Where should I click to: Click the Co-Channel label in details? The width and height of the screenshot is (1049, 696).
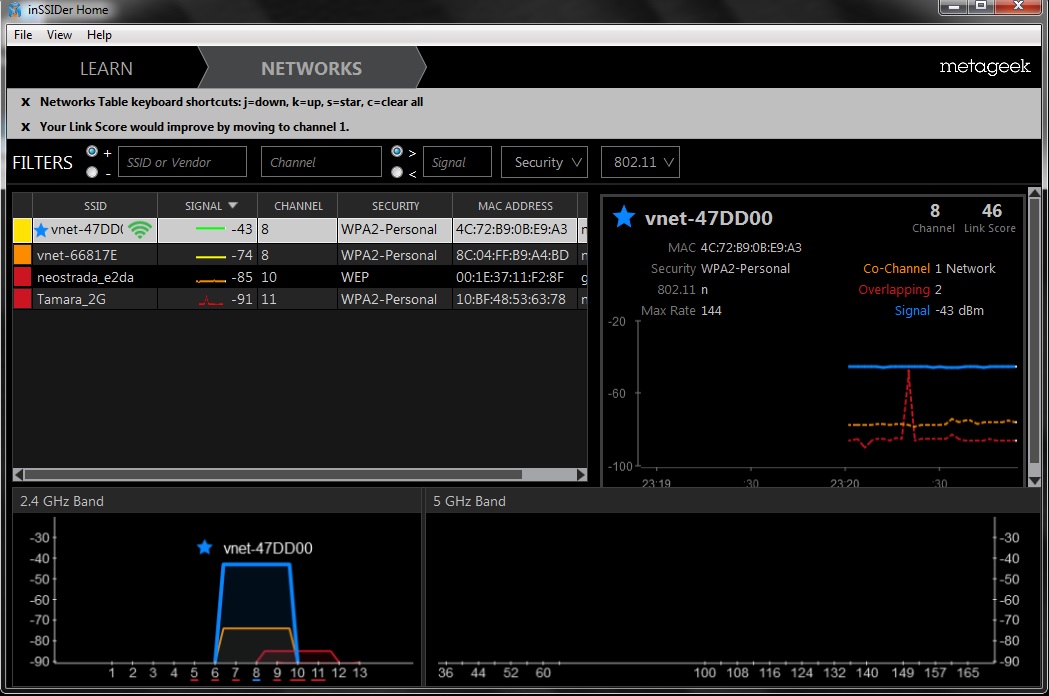point(896,268)
